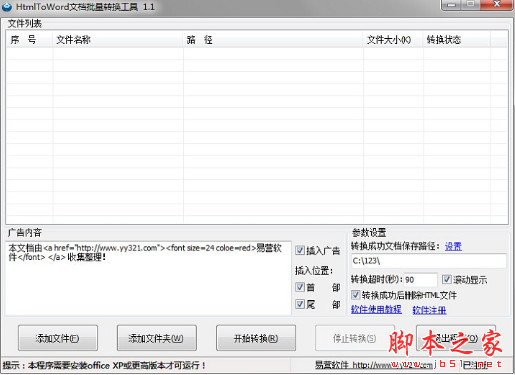Click the 转换超时 seconds field showing 90
Screen dimensions: 515x375
click(420, 280)
